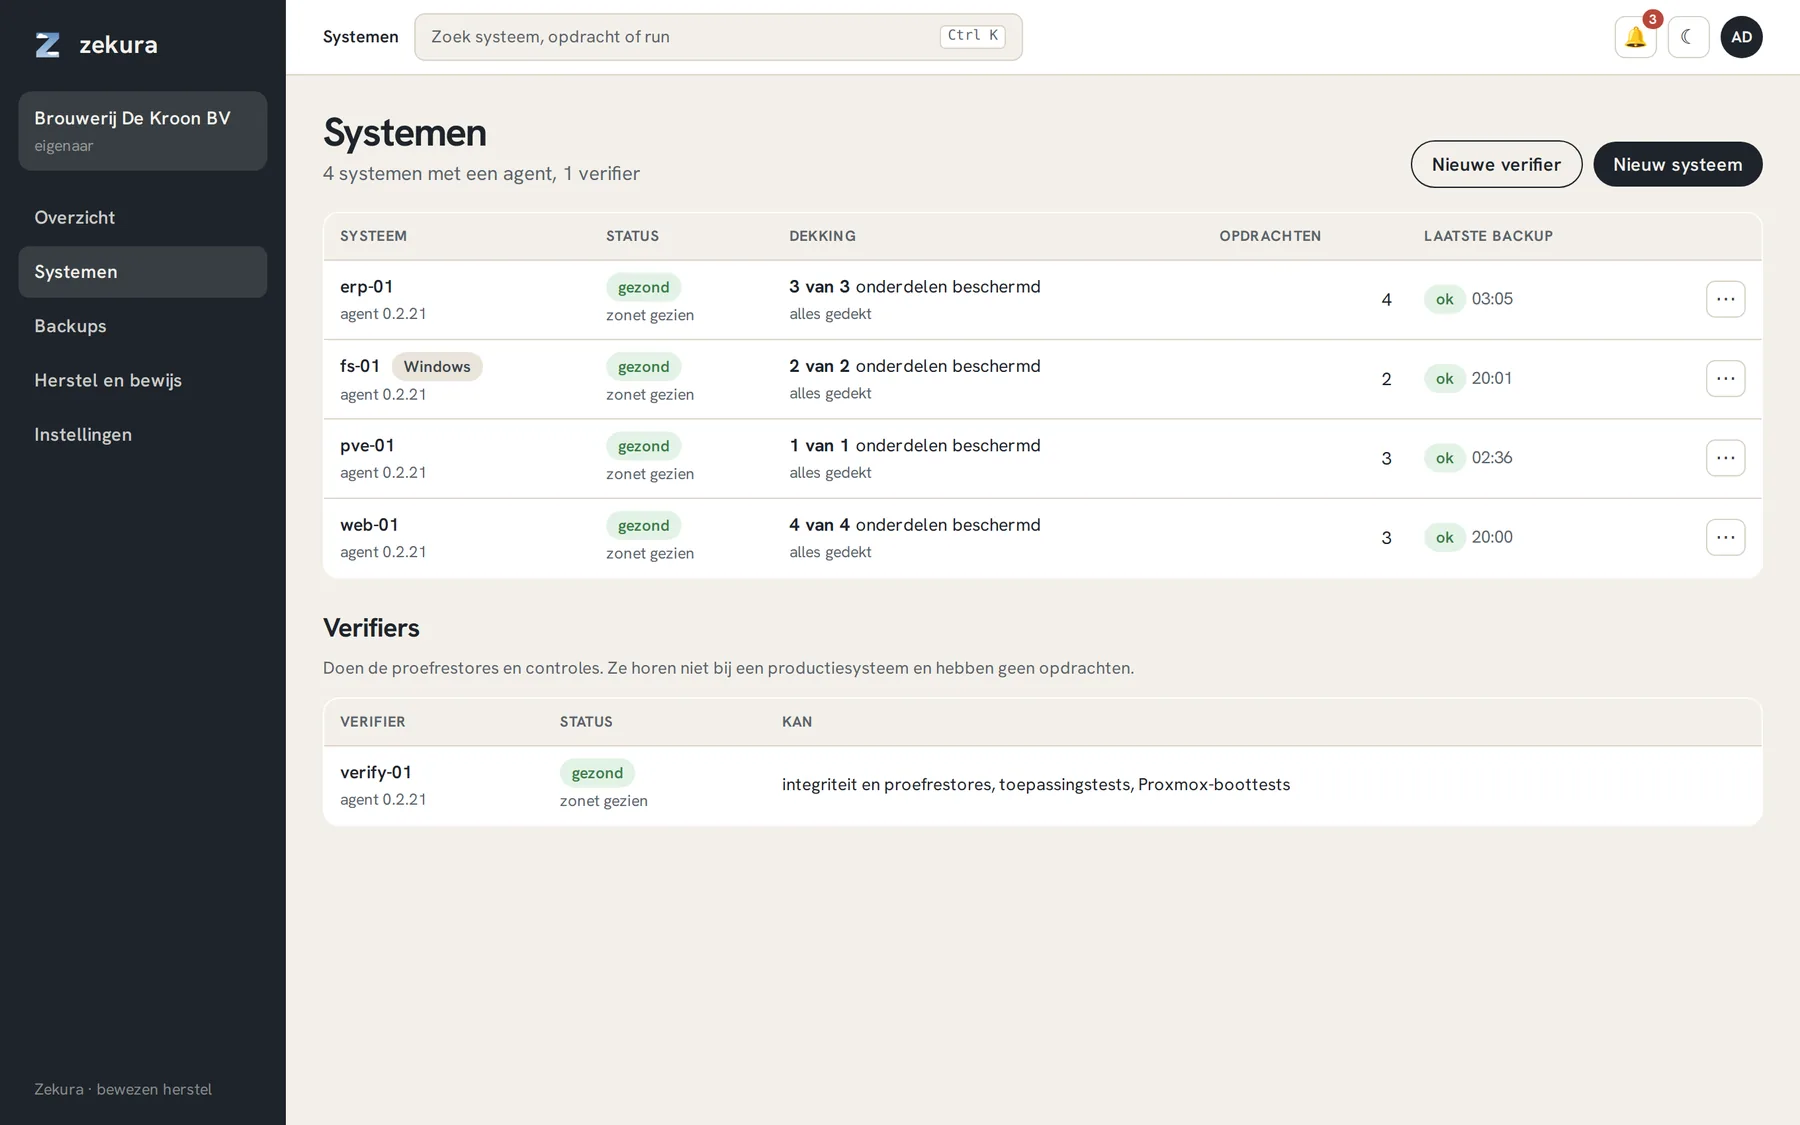1800x1125 pixels.
Task: Click the verifier capabilities text for verify-01
Action: point(1036,785)
